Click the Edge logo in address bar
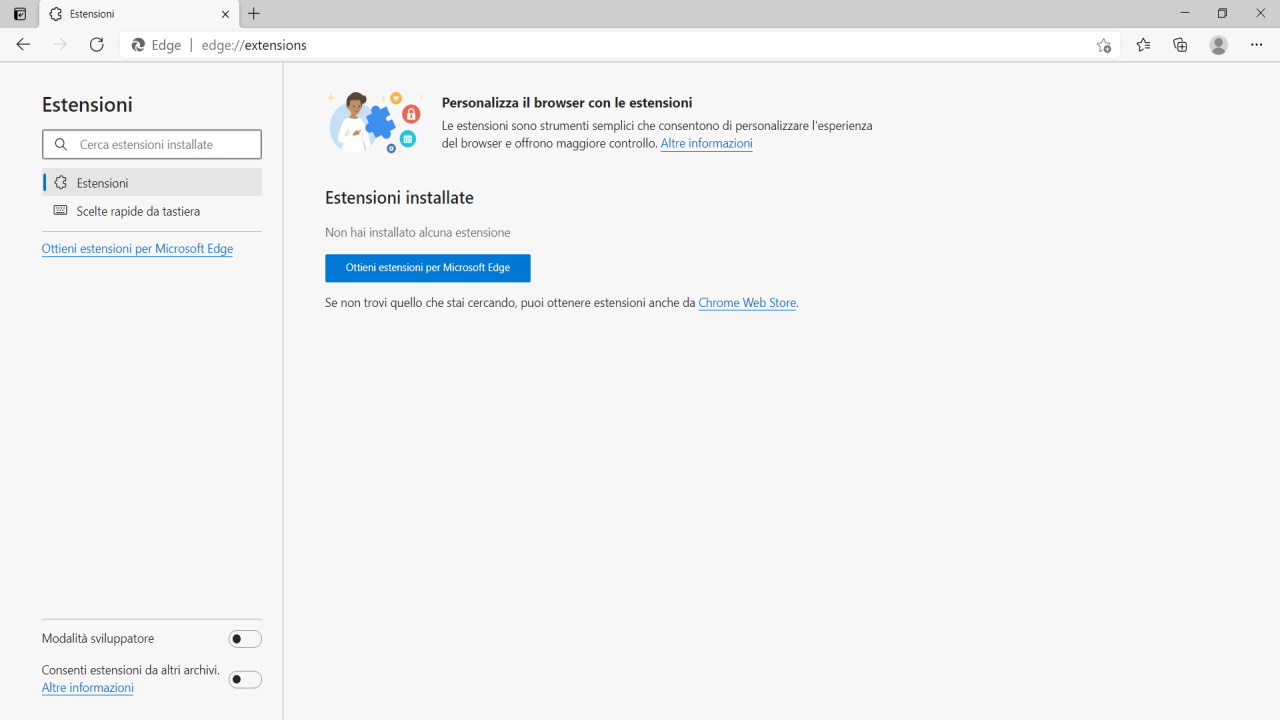The image size is (1280, 720). [x=139, y=45]
